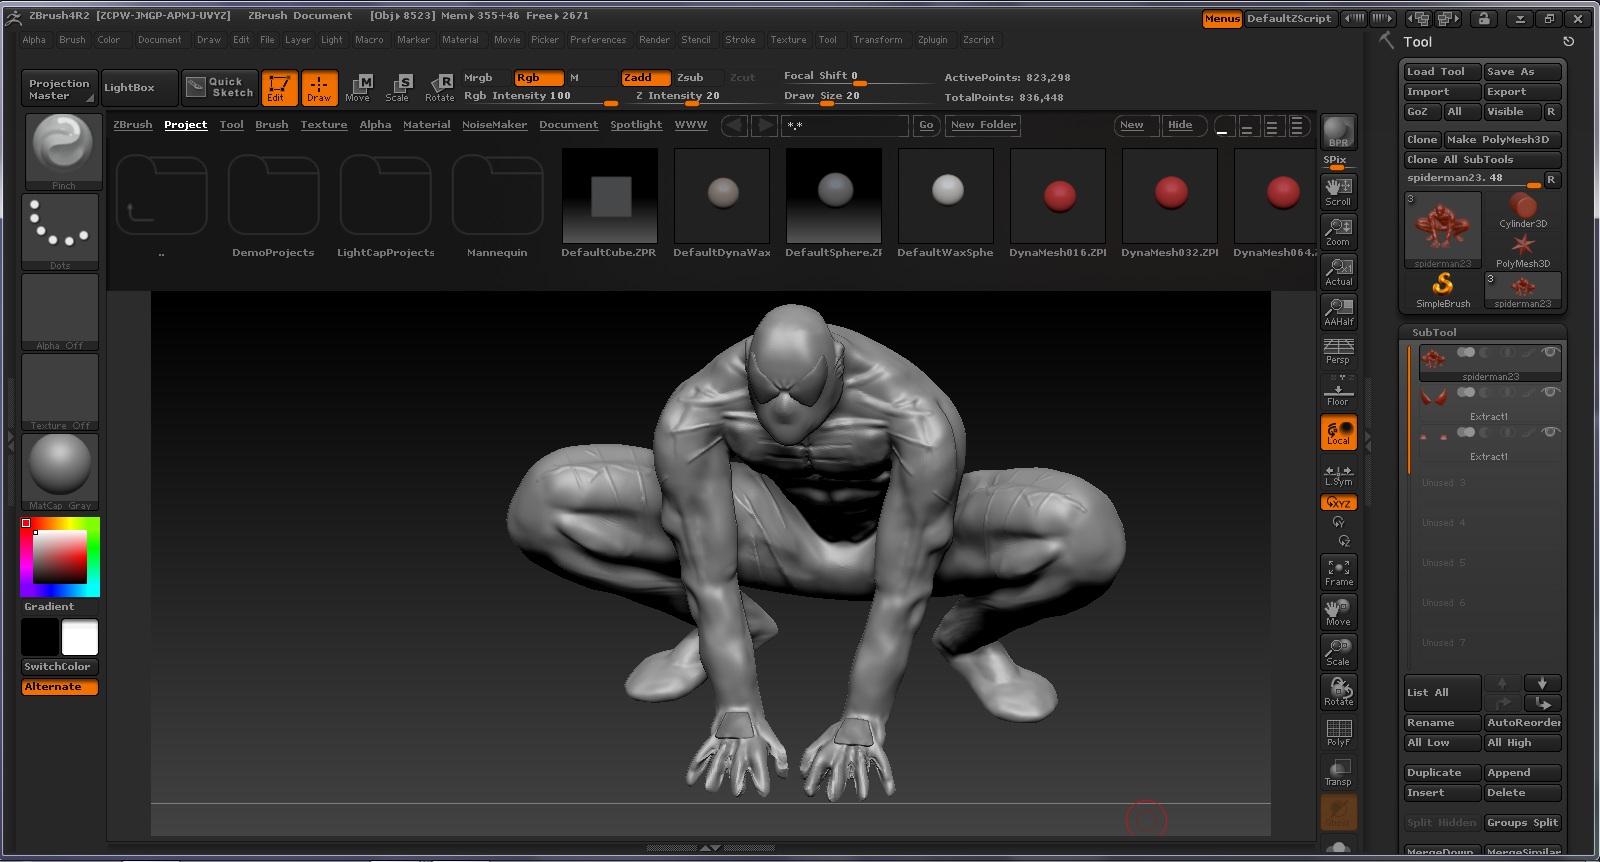Click the four-row display icon in LightBox

point(1298,126)
